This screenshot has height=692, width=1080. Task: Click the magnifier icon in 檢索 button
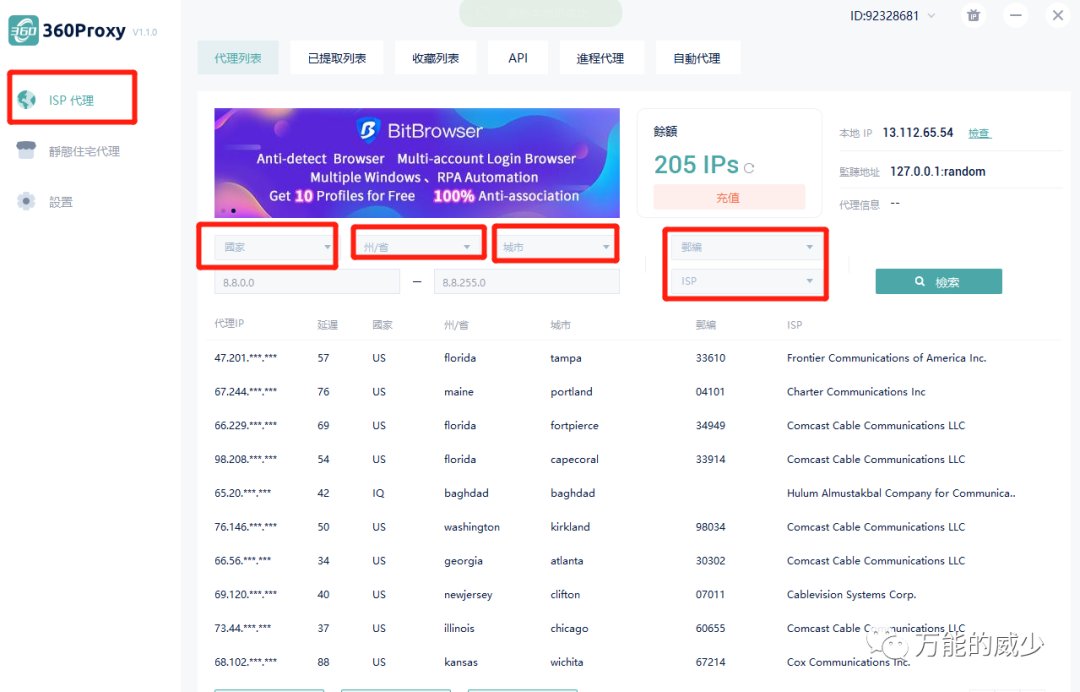[920, 281]
